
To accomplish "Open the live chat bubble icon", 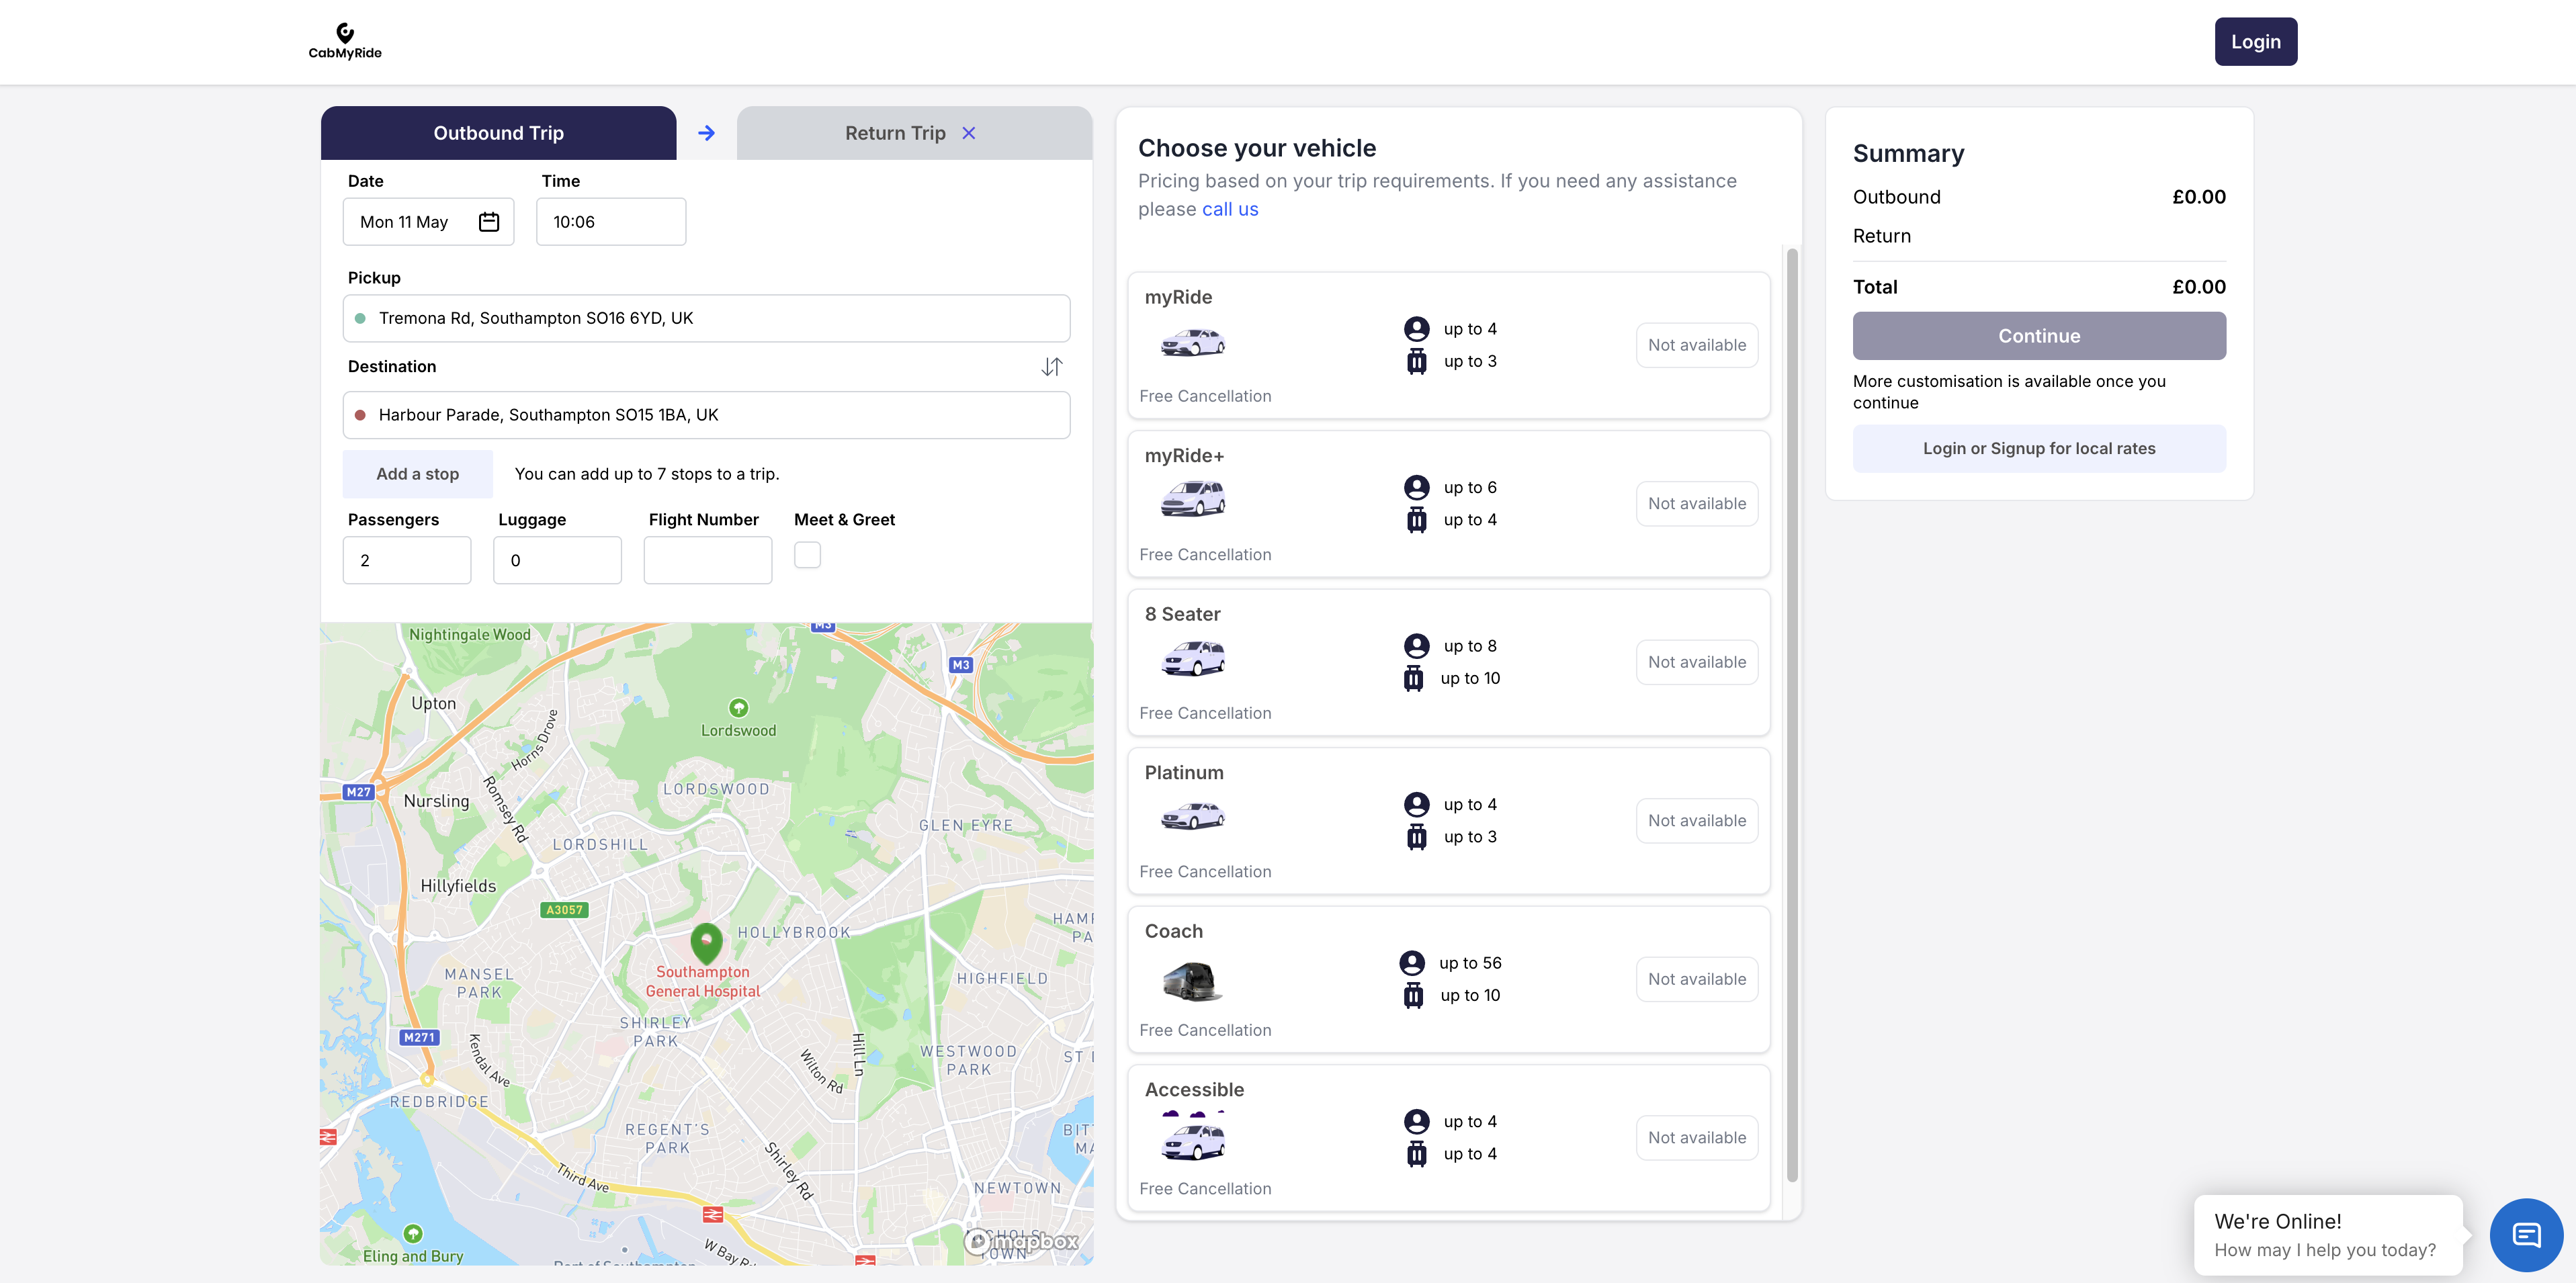I will coord(2526,1235).
